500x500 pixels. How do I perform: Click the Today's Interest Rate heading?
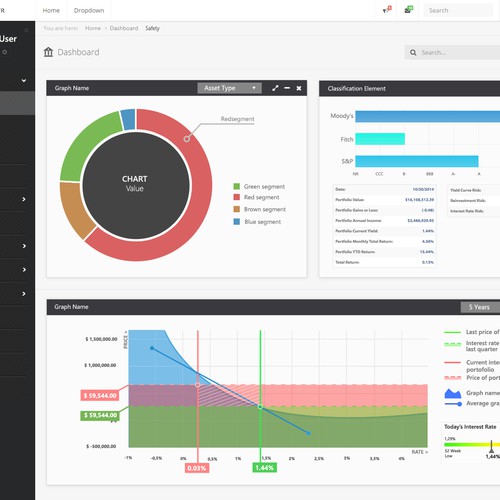[x=470, y=427]
